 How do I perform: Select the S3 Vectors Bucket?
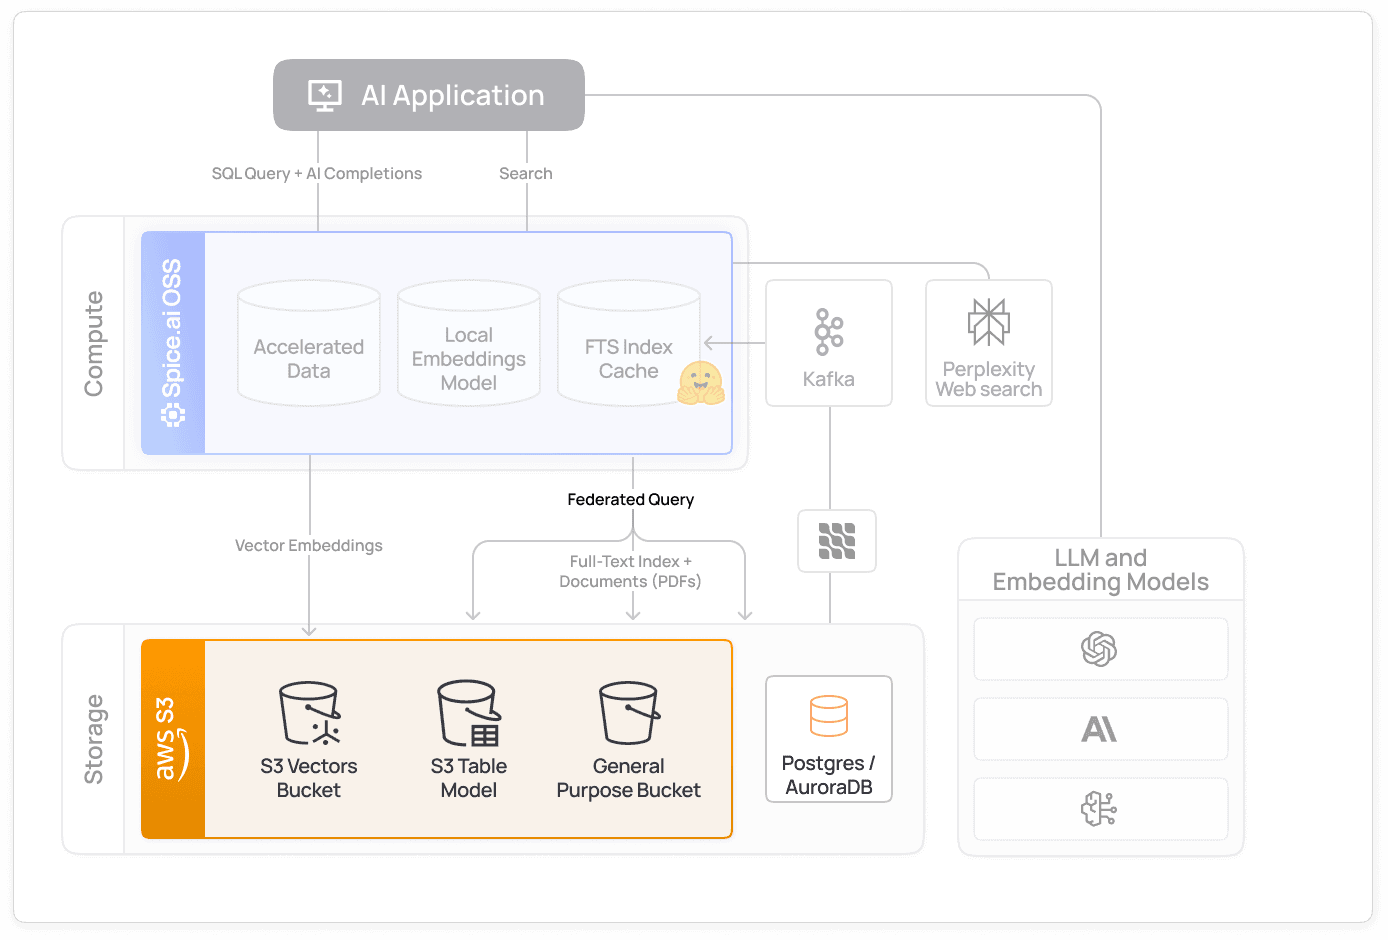click(x=308, y=738)
